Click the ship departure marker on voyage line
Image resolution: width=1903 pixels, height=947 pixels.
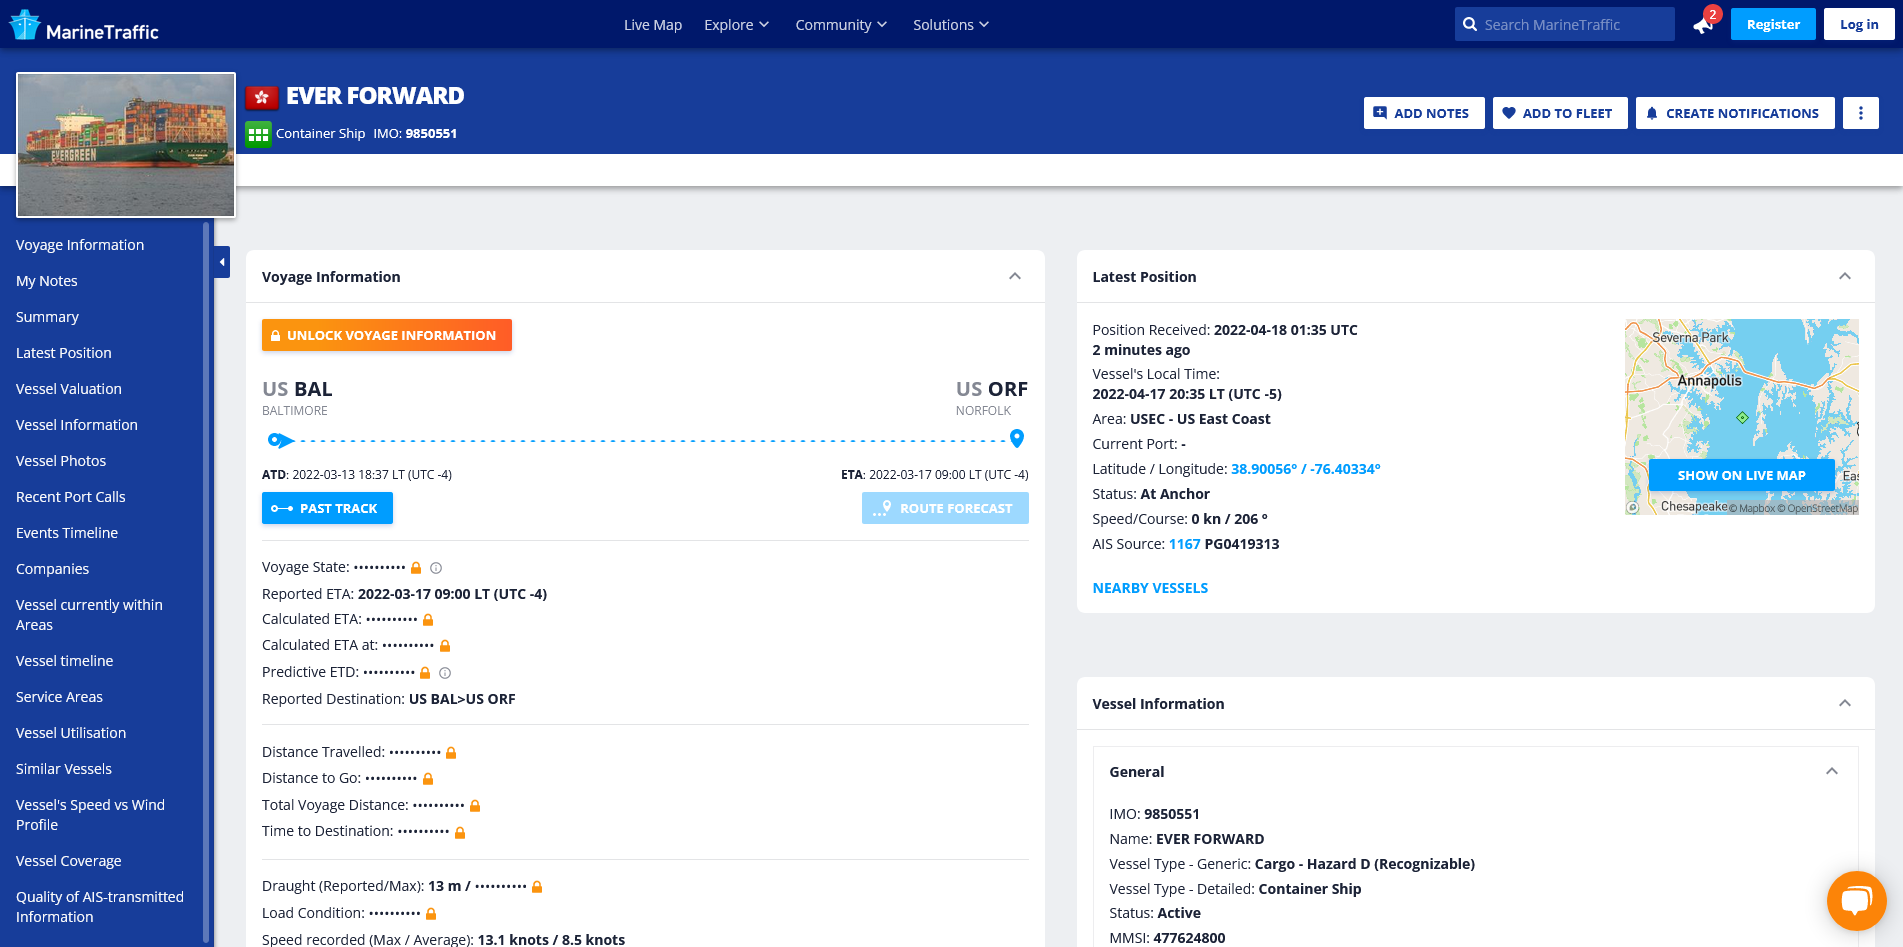[281, 440]
